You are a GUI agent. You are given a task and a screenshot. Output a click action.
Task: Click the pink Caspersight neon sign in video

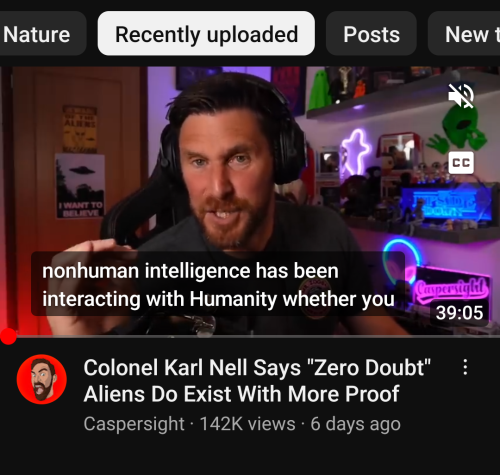(452, 288)
